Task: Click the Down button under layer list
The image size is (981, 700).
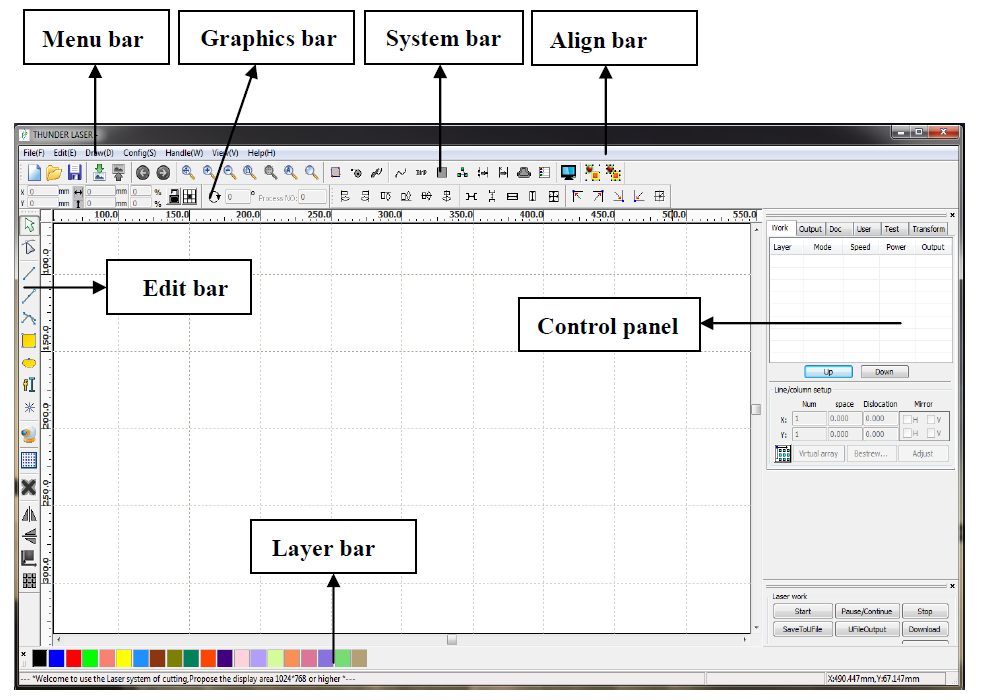Action: pyautogui.click(x=884, y=372)
